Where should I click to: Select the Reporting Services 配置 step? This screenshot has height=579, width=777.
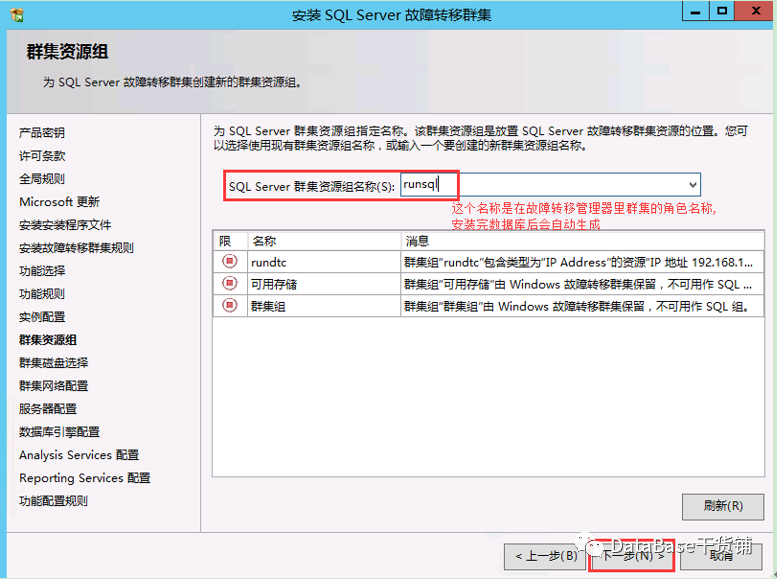click(85, 478)
